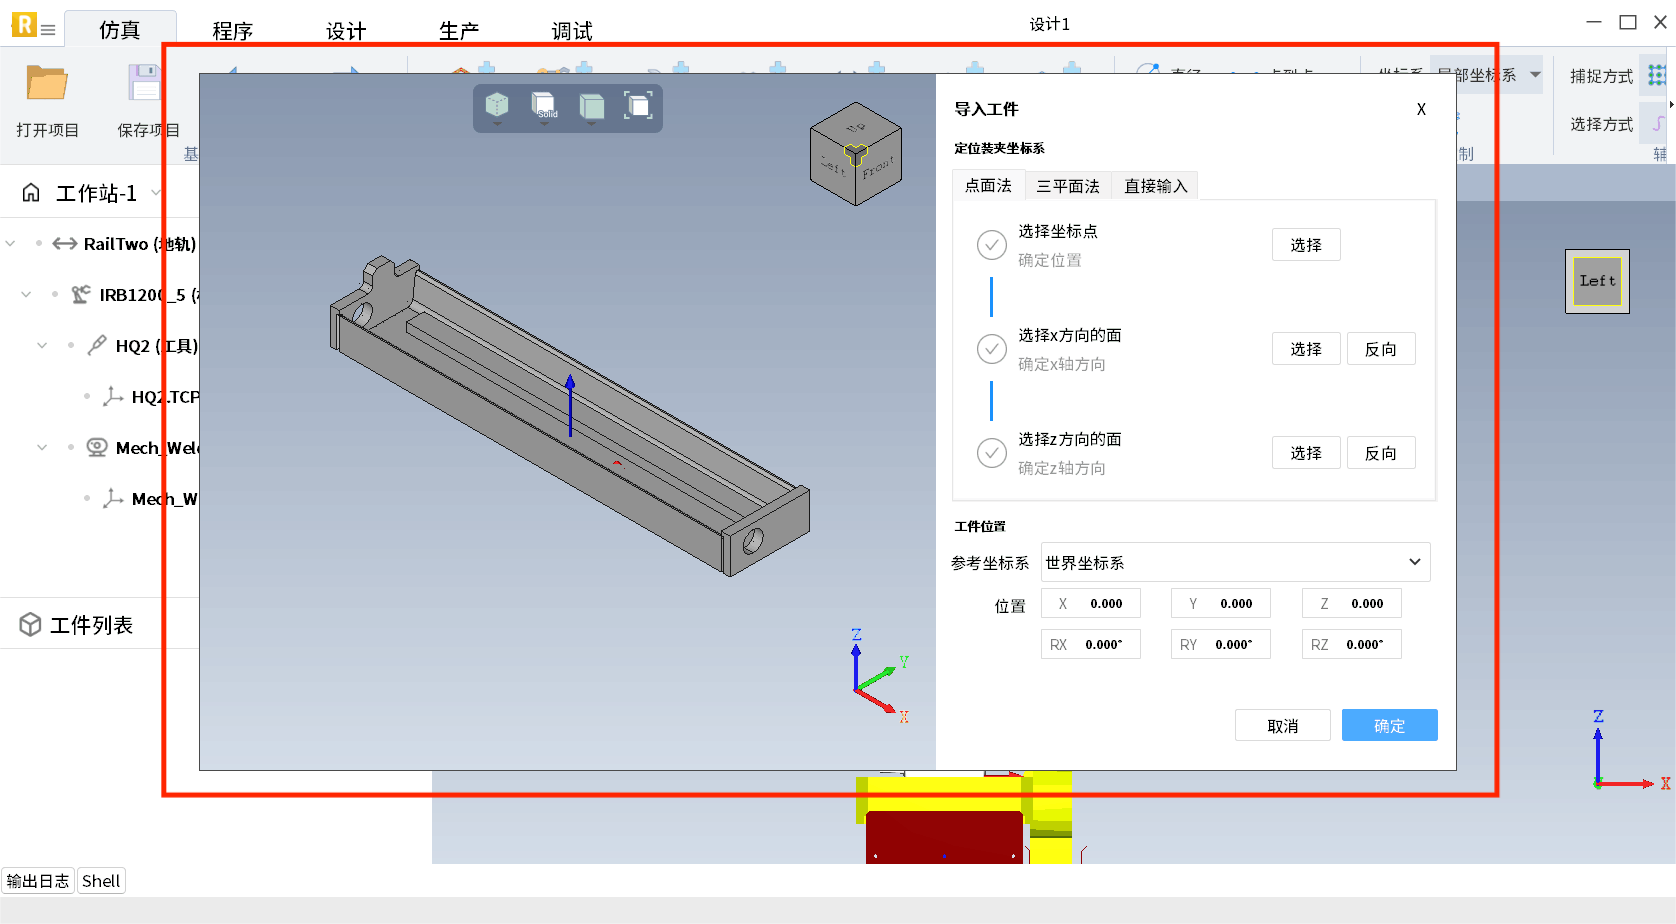
Task: Click 反向 for the x direction face
Action: tap(1380, 349)
